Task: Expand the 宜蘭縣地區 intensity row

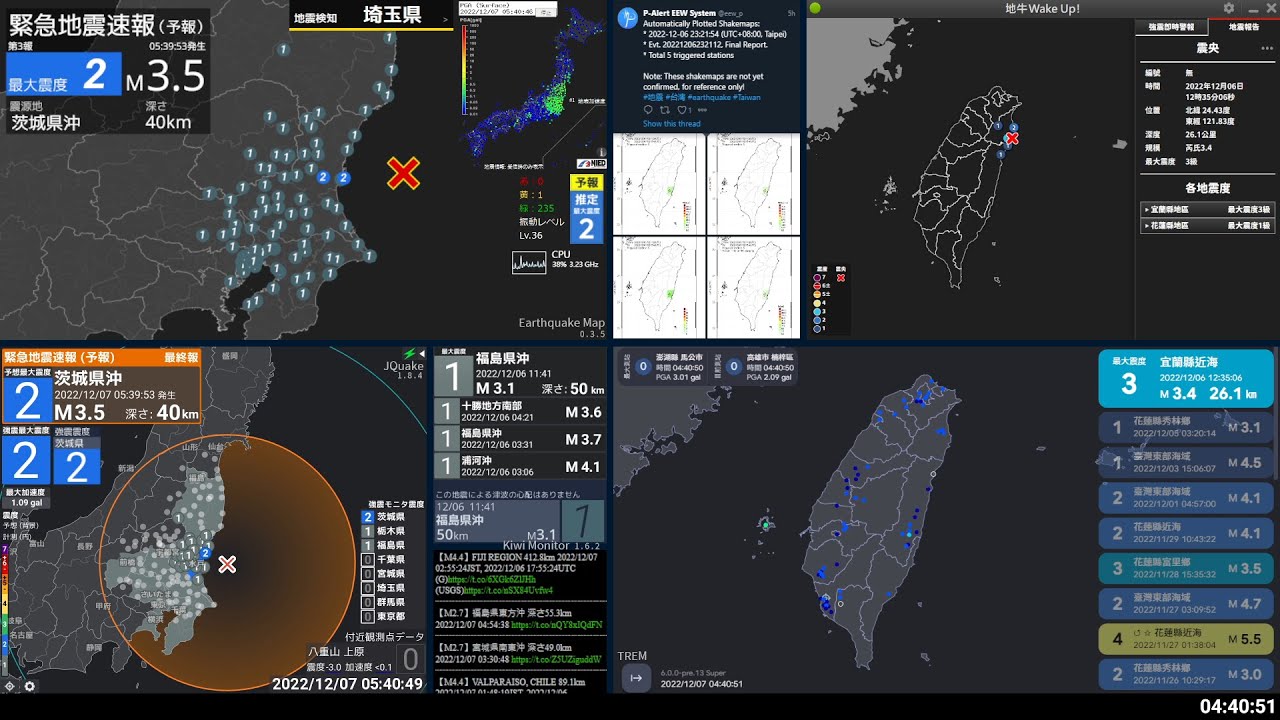Action: click(x=1207, y=210)
